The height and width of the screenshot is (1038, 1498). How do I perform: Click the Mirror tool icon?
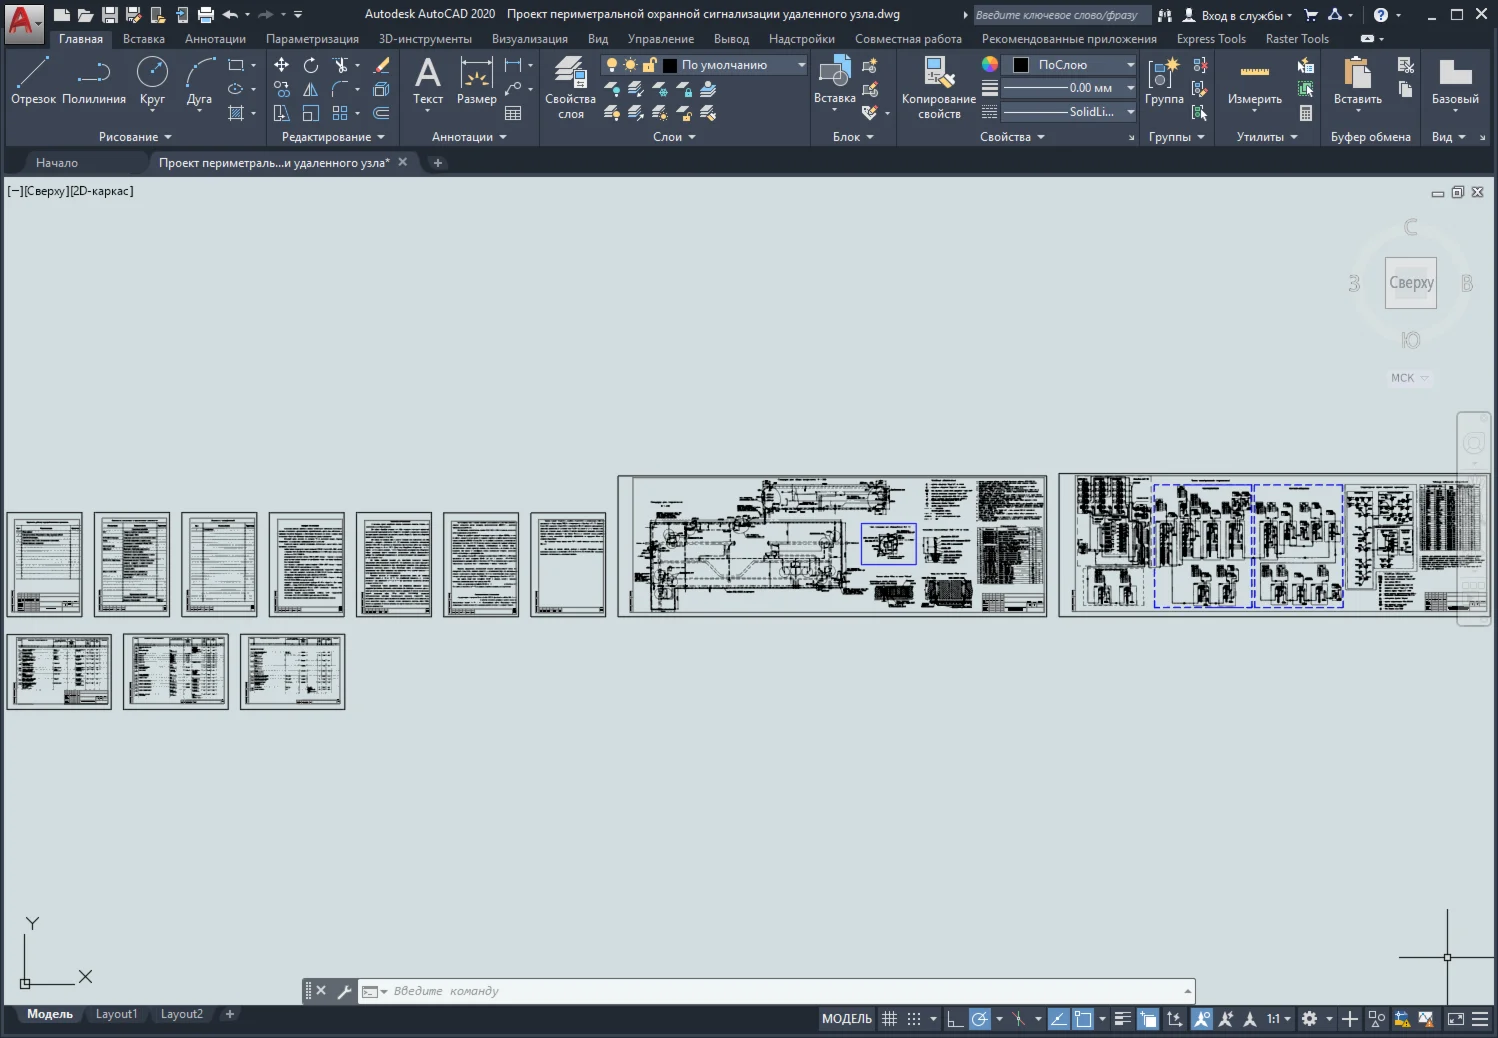click(311, 89)
